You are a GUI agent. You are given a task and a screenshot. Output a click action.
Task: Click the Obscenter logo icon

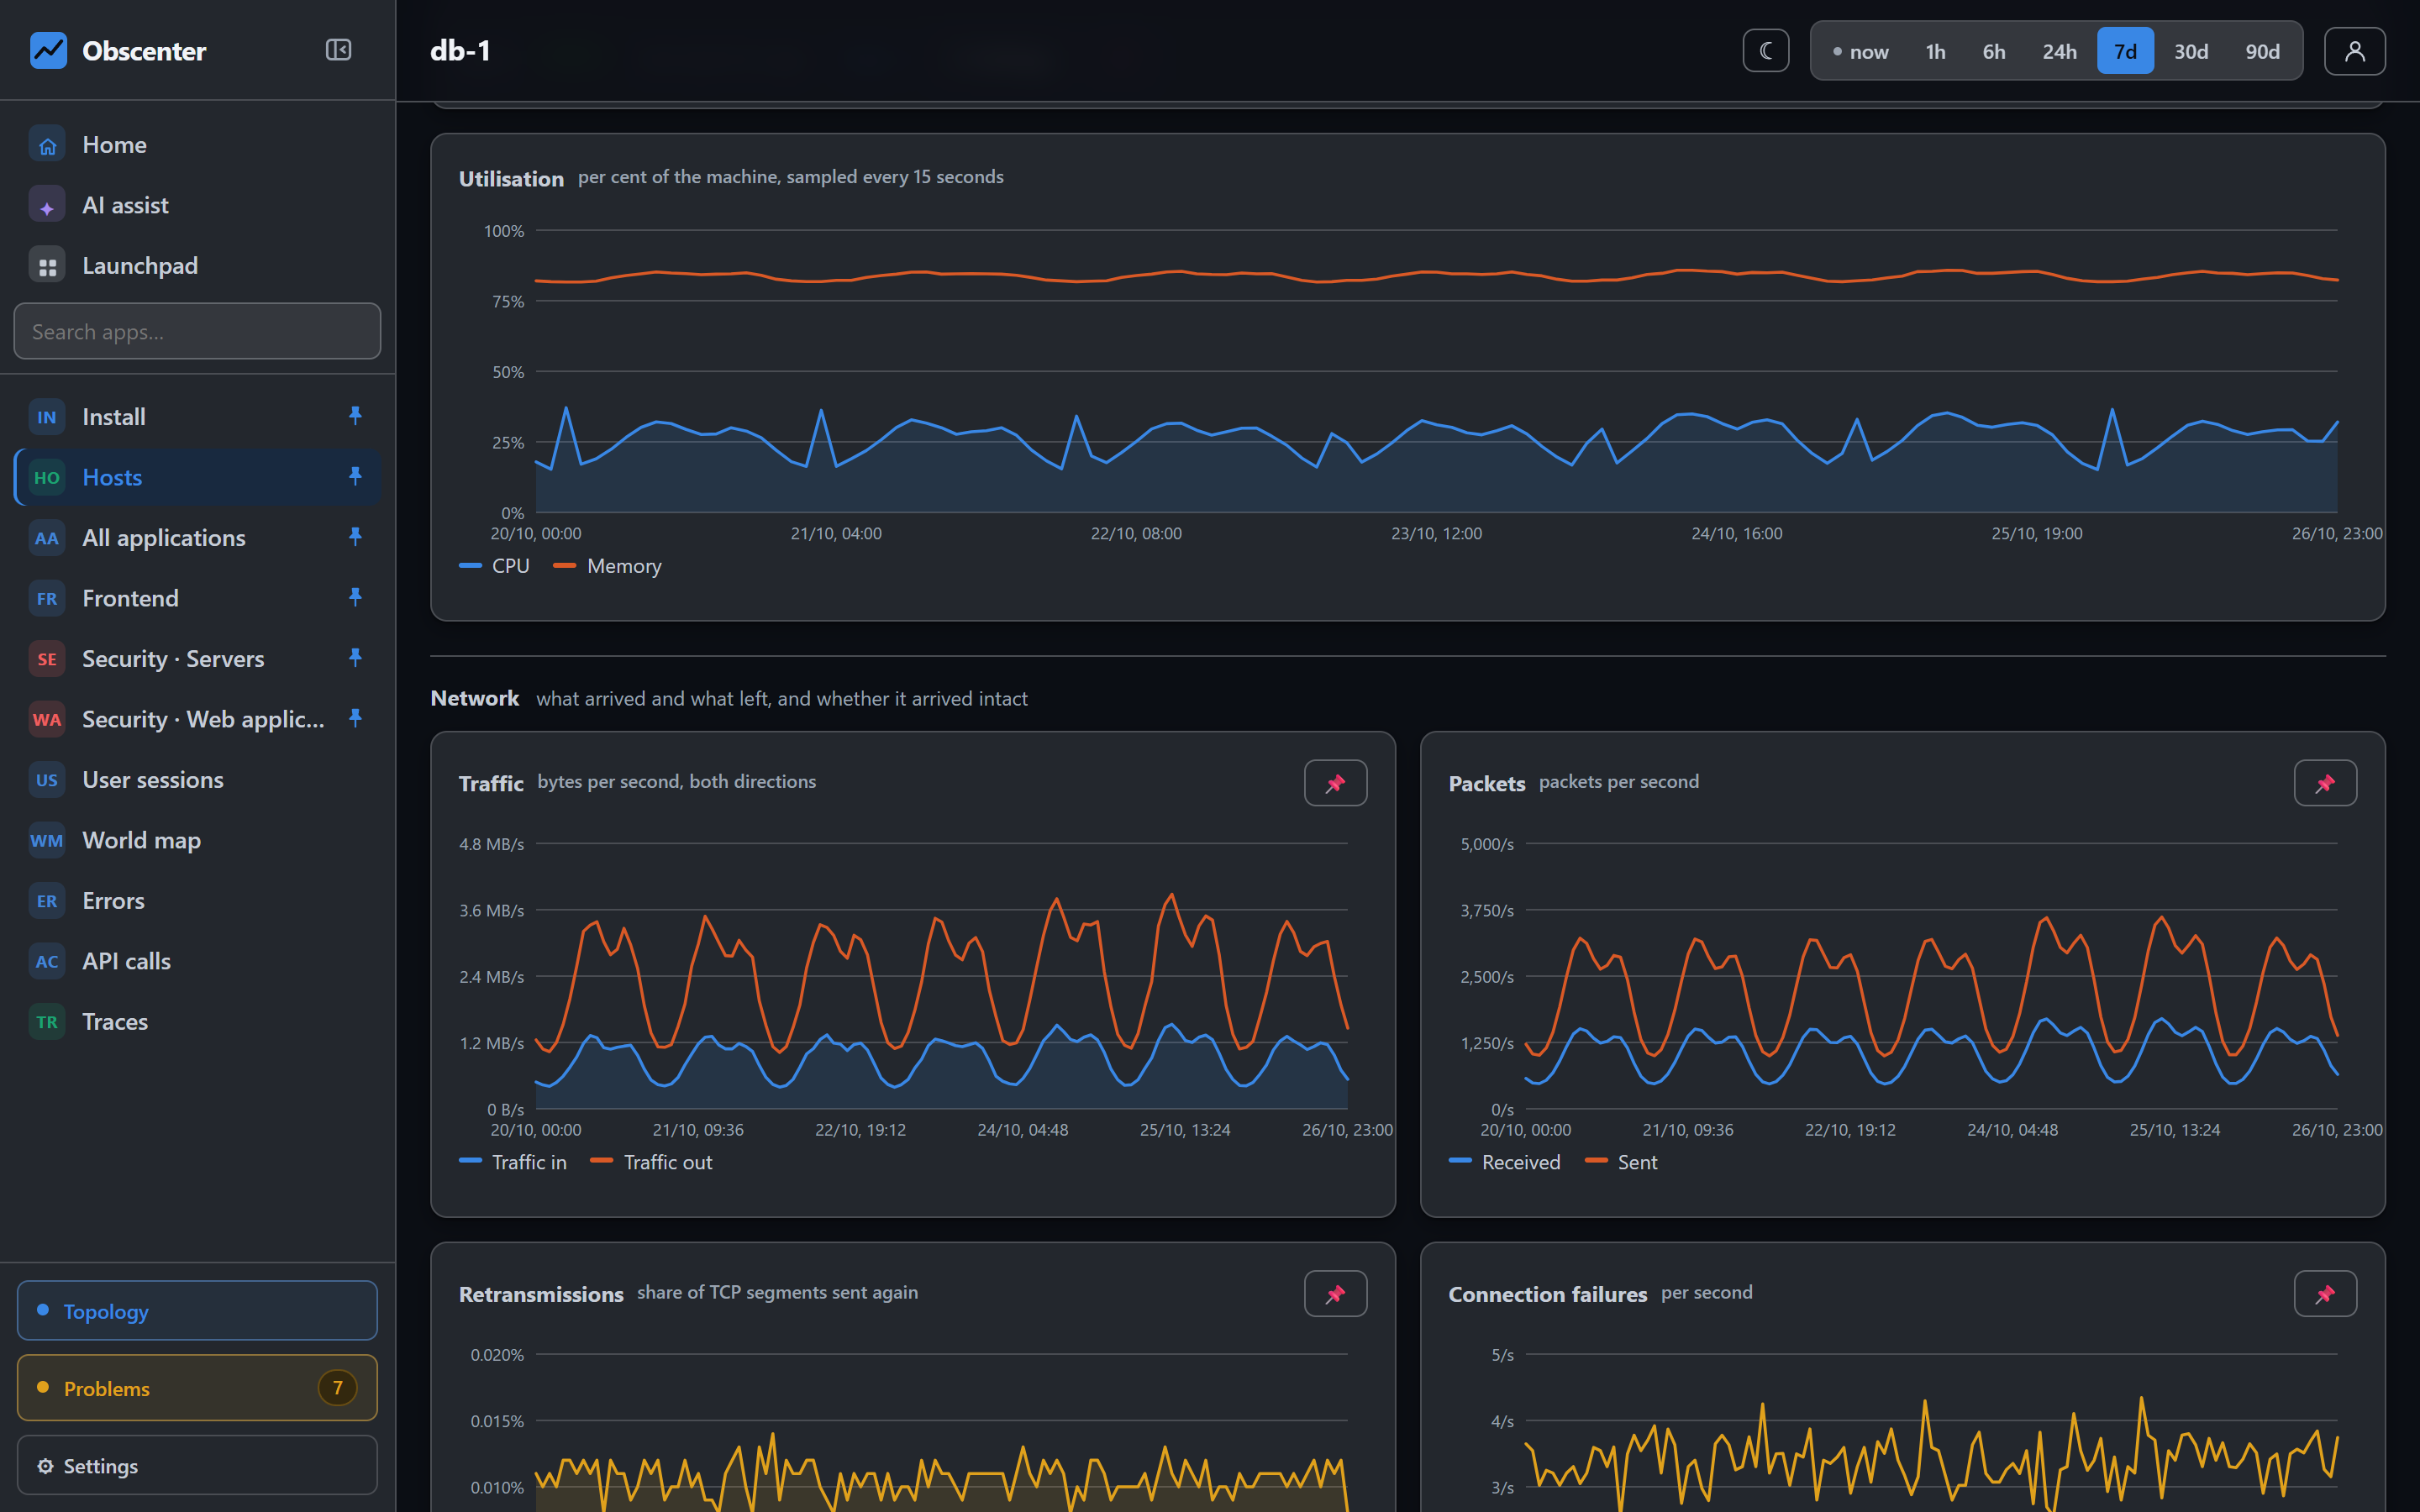tap(48, 50)
